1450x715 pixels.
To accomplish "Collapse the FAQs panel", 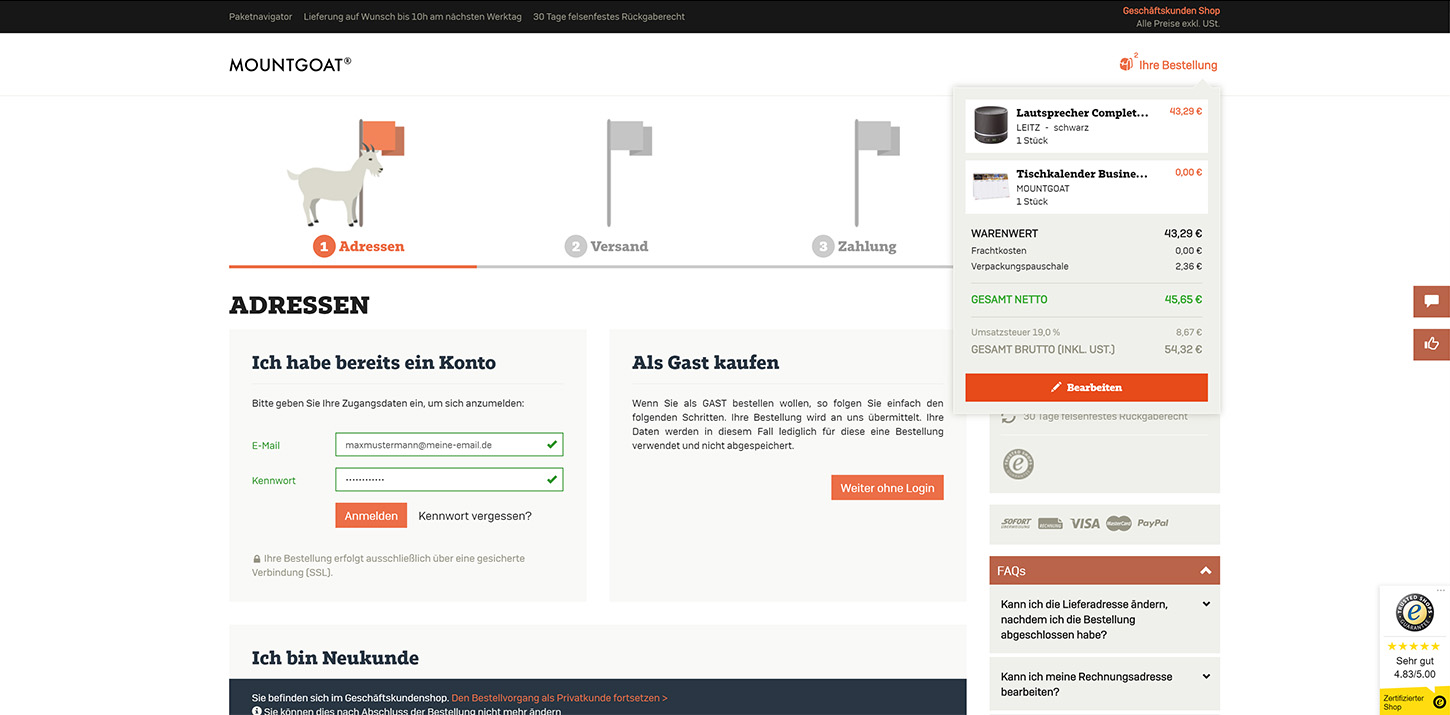I will [1205, 571].
